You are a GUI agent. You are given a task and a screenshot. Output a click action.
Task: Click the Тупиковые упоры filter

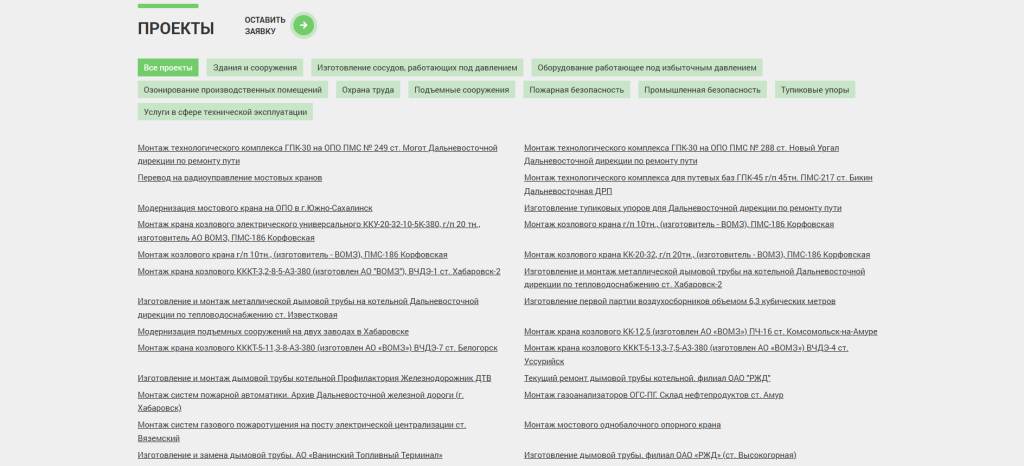point(815,89)
